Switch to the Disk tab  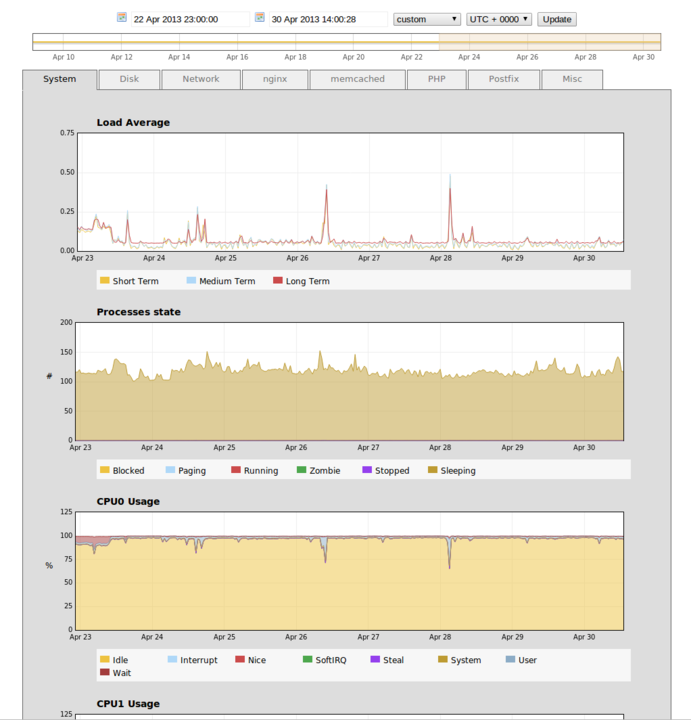(x=129, y=79)
